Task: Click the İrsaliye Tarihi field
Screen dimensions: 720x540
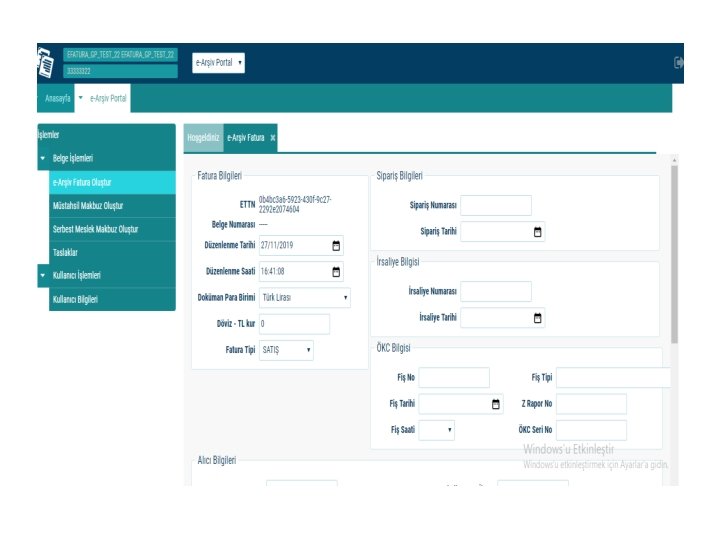Action: pos(503,318)
